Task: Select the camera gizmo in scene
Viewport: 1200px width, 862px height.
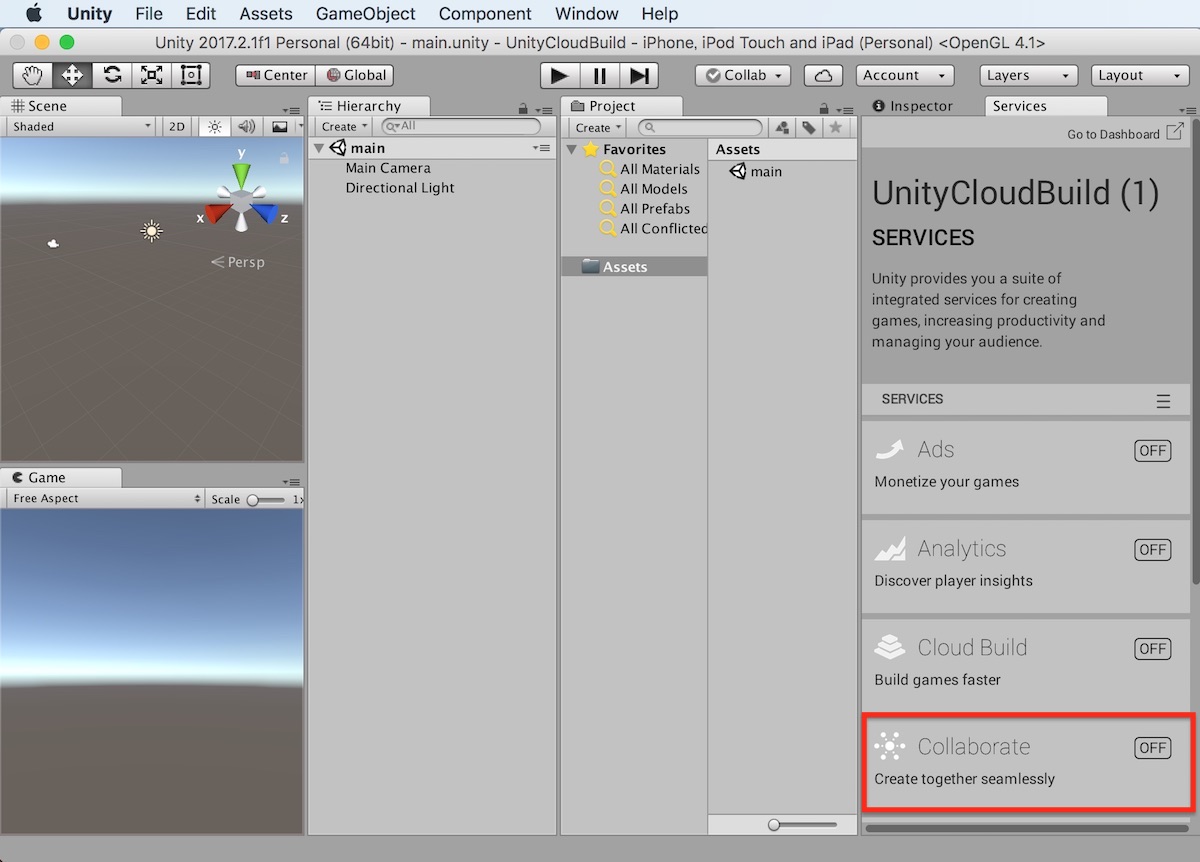Action: [53, 243]
